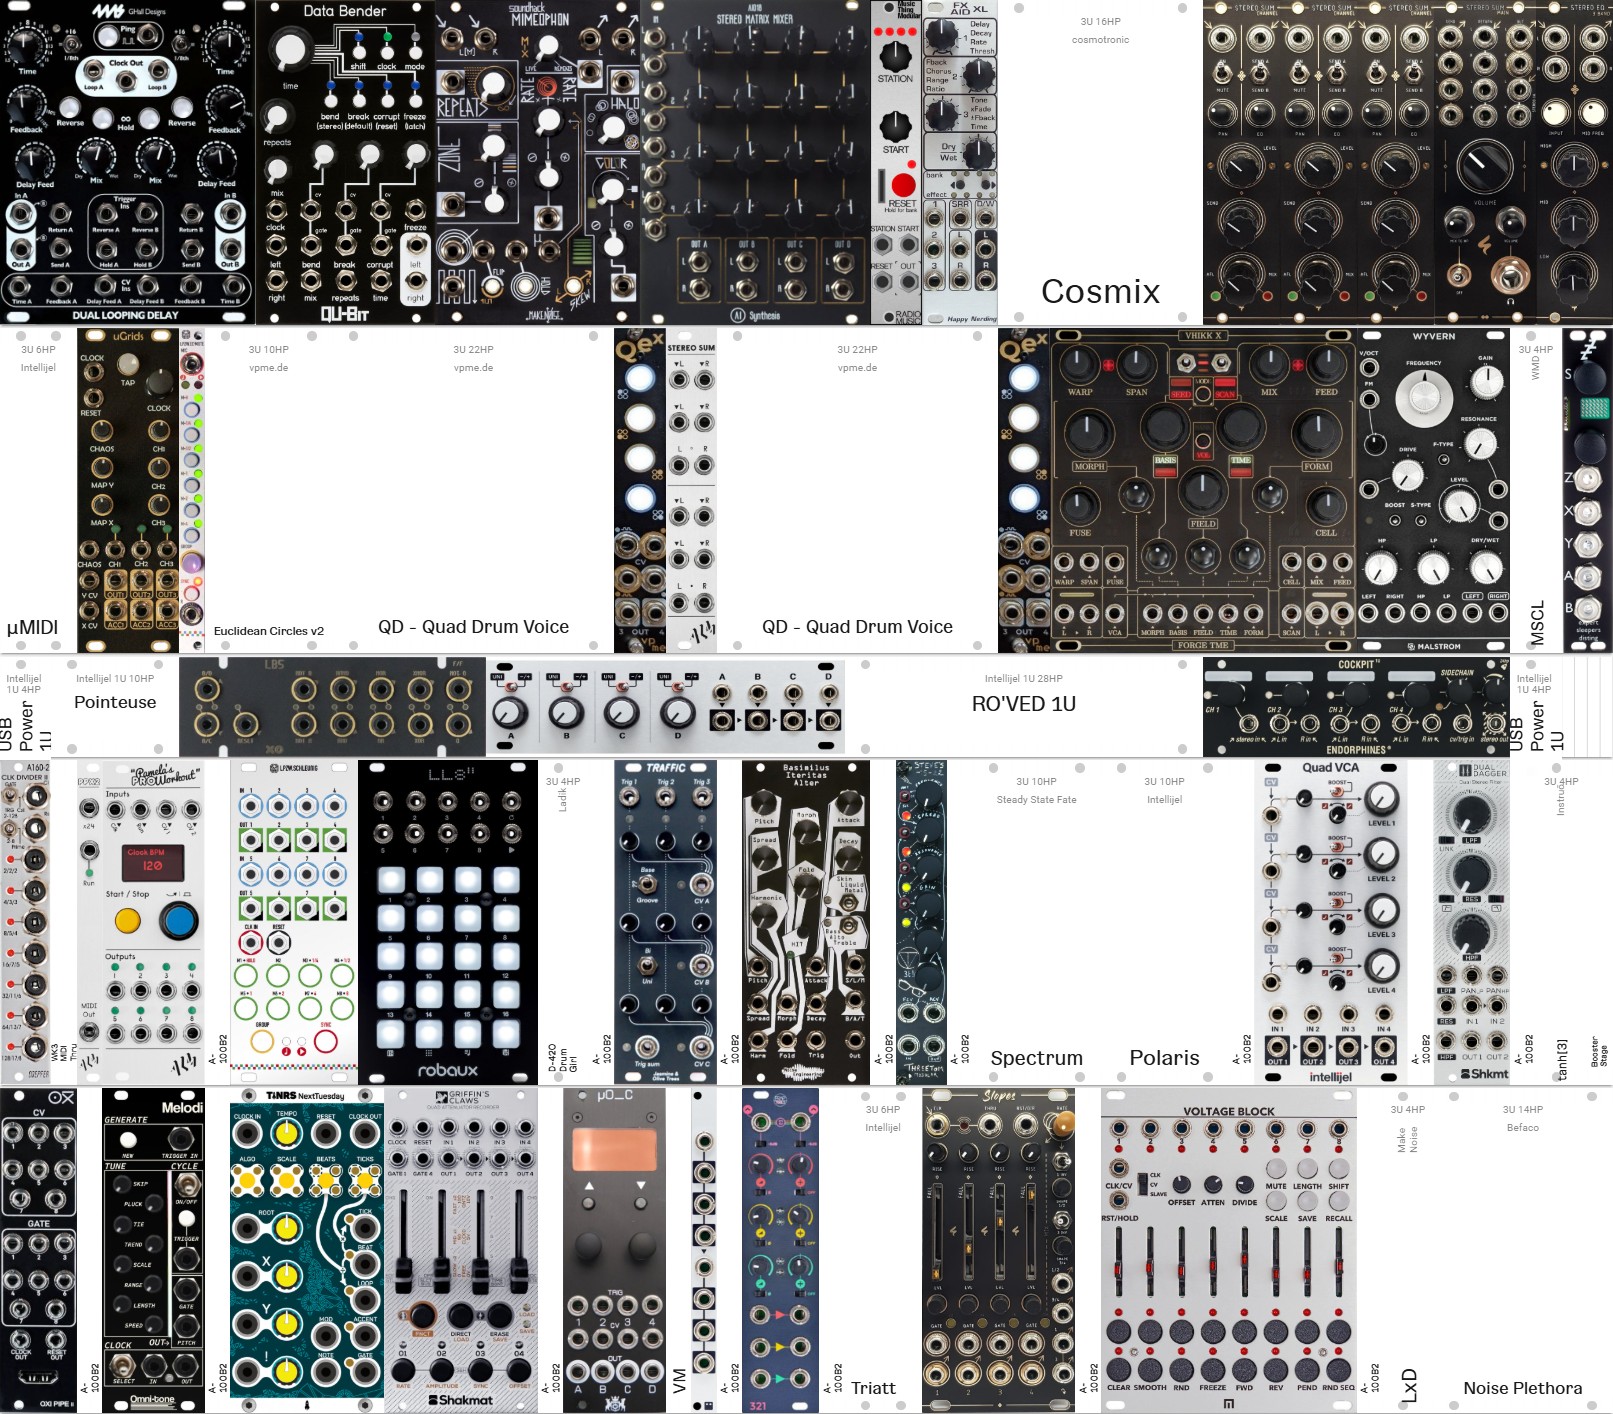Click the Radio Music STATION knob

895,55
